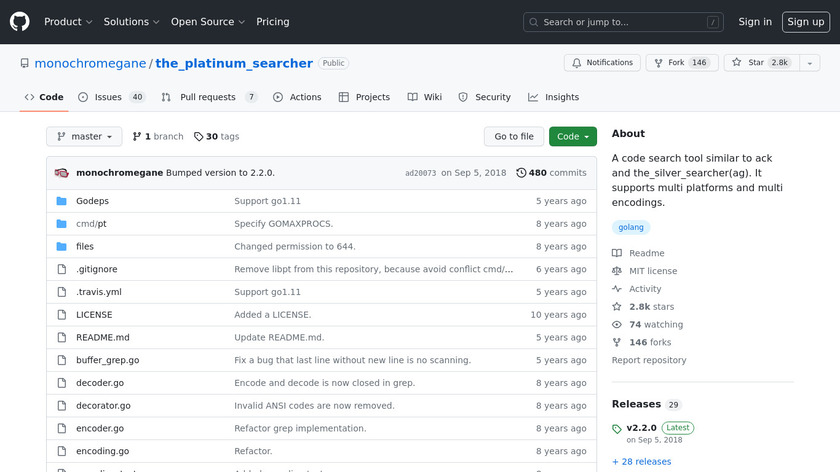Switch to the Issues tab

click(111, 97)
